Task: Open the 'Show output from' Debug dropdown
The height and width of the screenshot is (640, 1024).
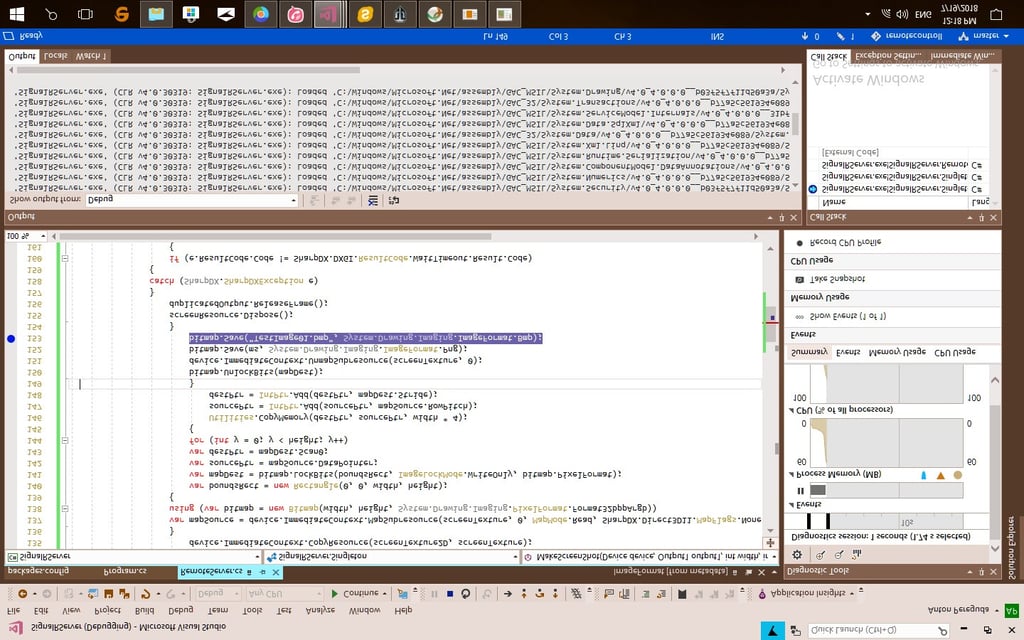Action: [191, 200]
